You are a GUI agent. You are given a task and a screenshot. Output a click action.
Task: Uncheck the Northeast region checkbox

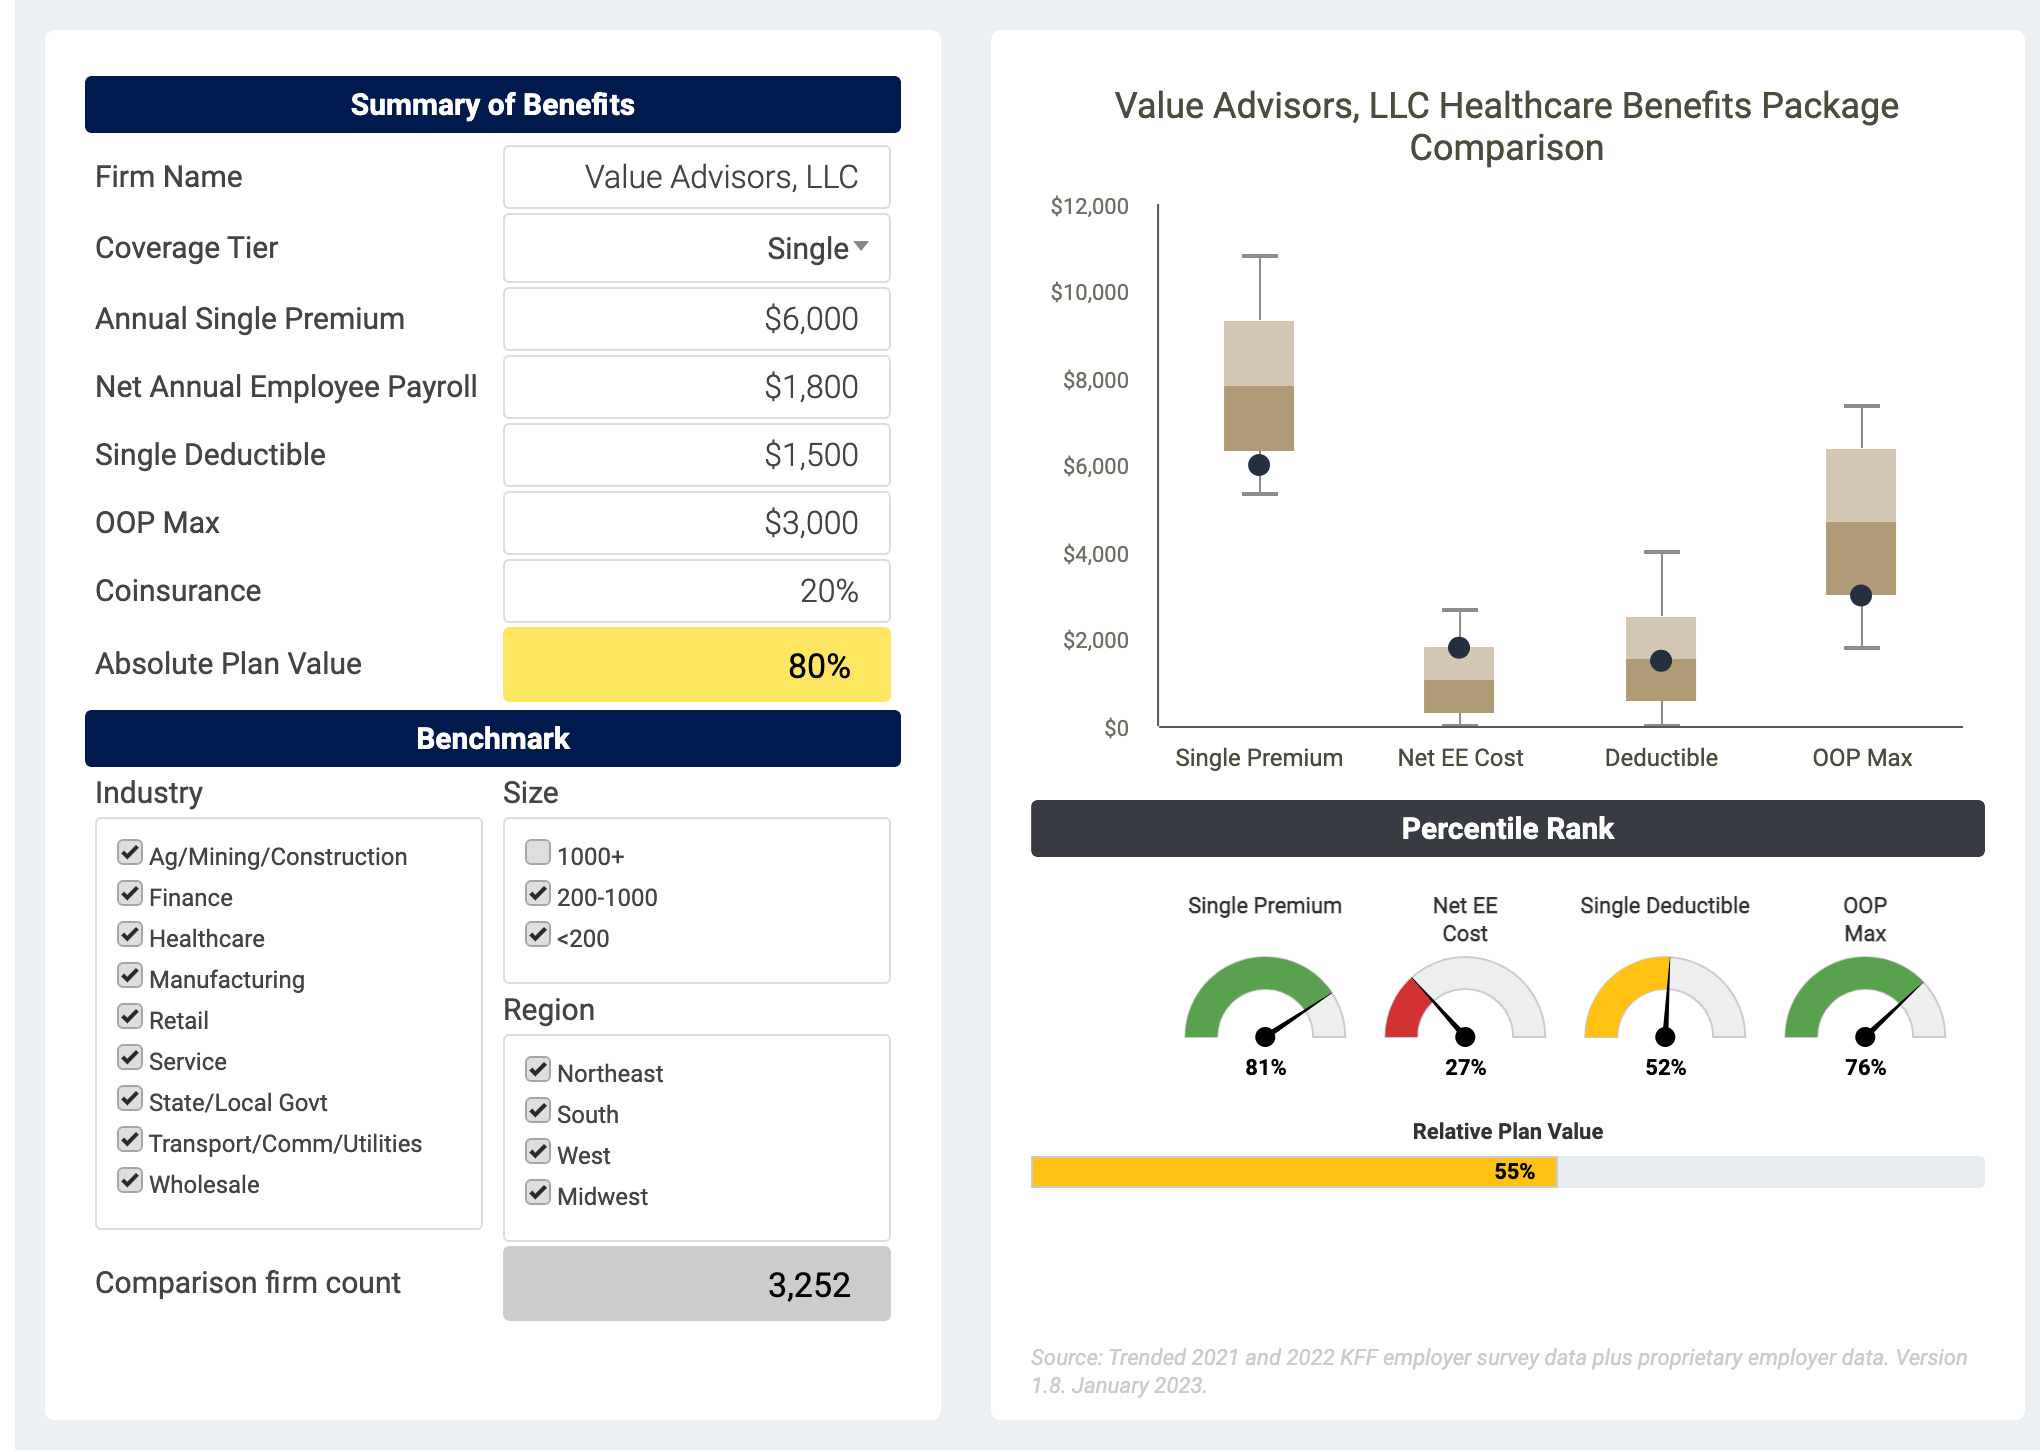tap(538, 1070)
